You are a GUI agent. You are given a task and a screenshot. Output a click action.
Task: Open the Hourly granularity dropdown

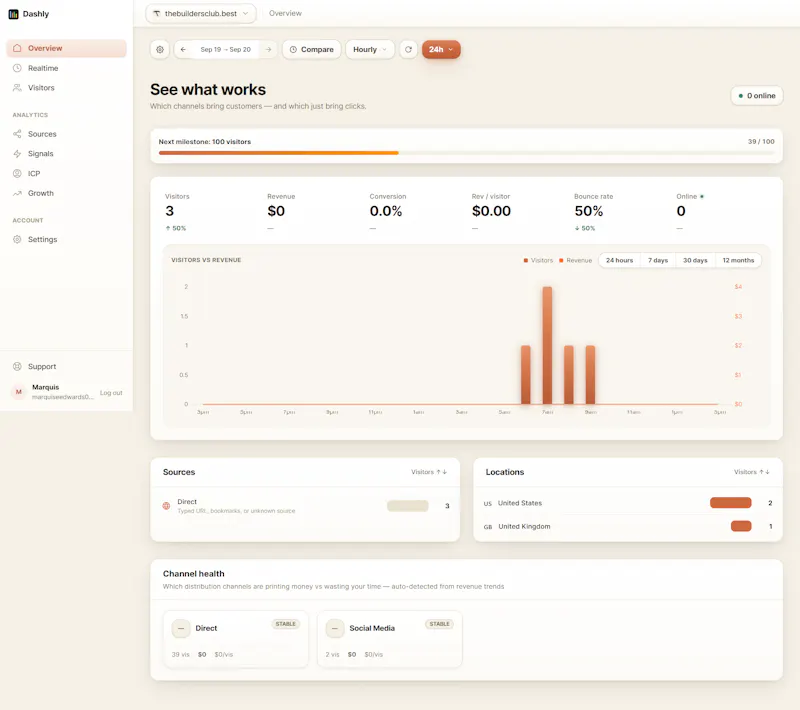[370, 49]
